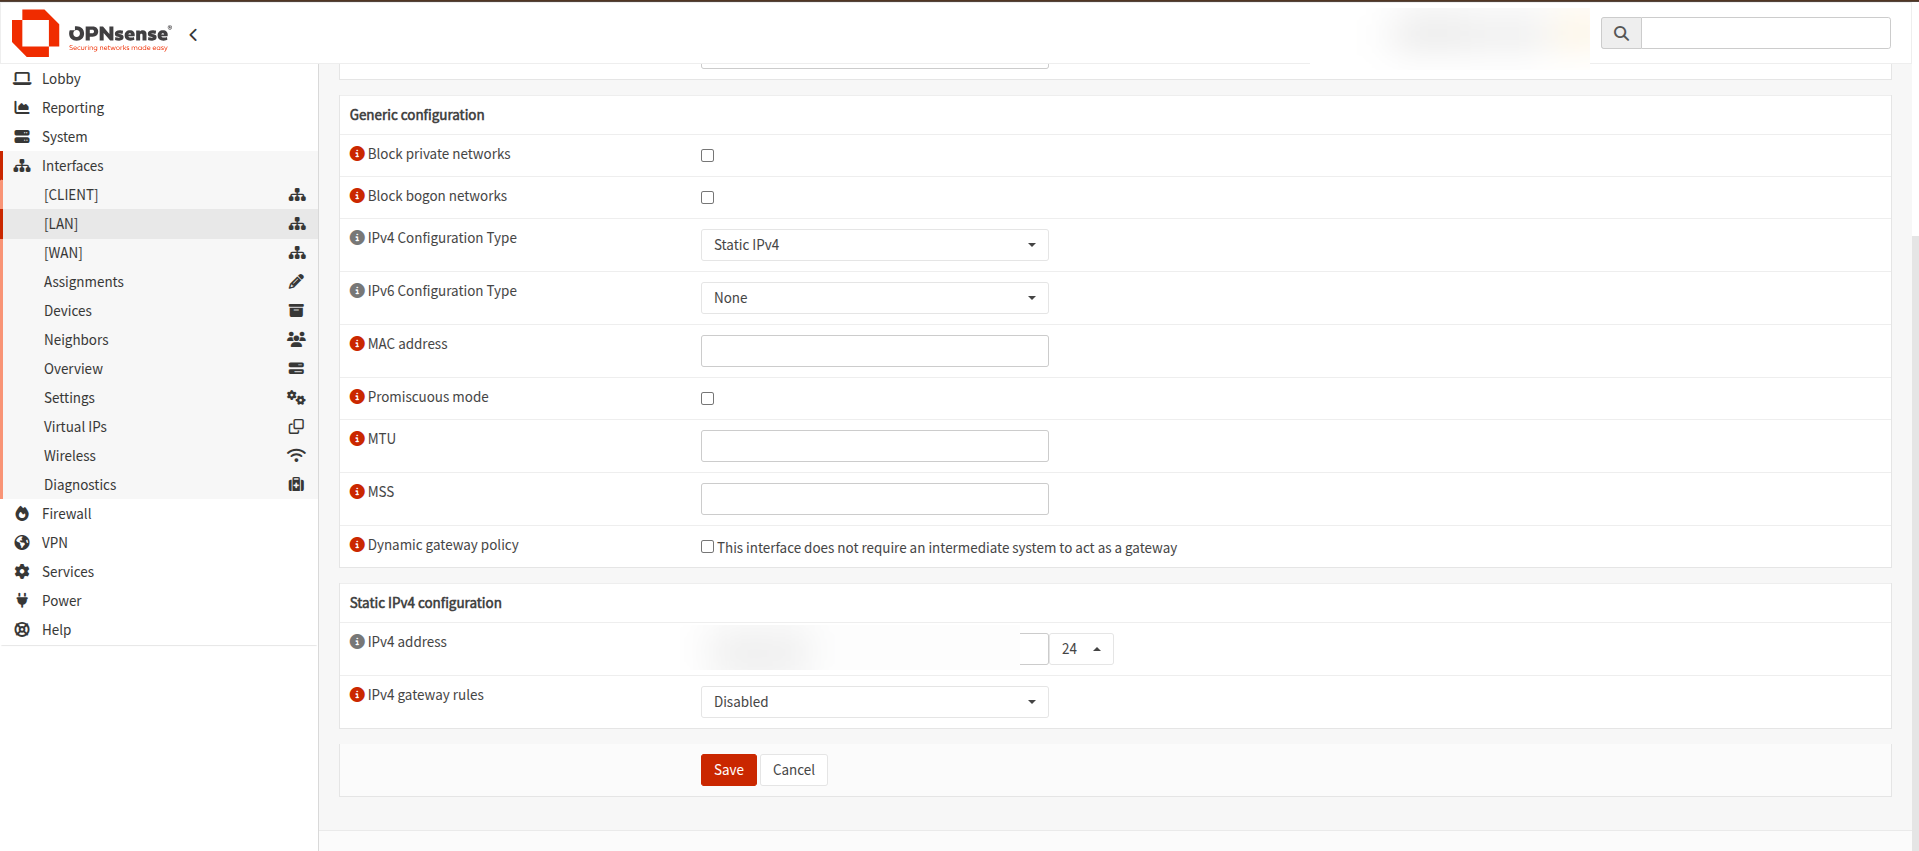Click the network icon beside [WAN]
This screenshot has width=1919, height=851.
tap(297, 253)
